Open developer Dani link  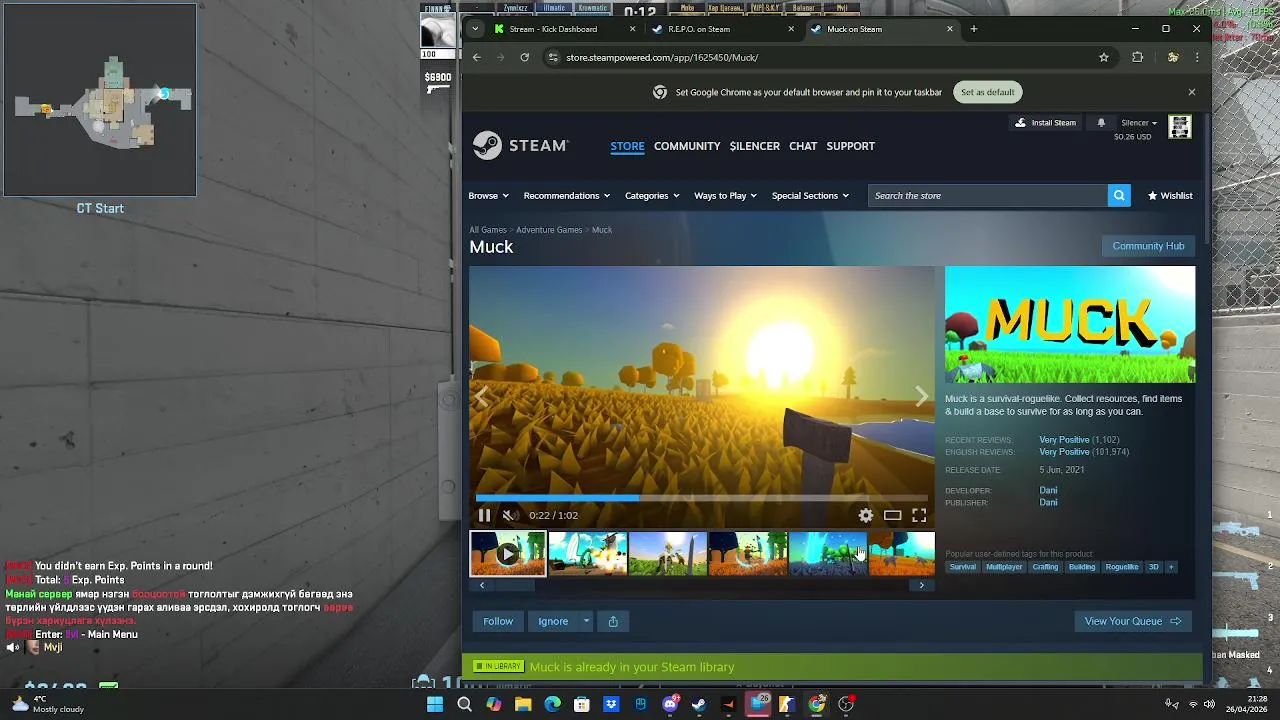(x=1048, y=491)
